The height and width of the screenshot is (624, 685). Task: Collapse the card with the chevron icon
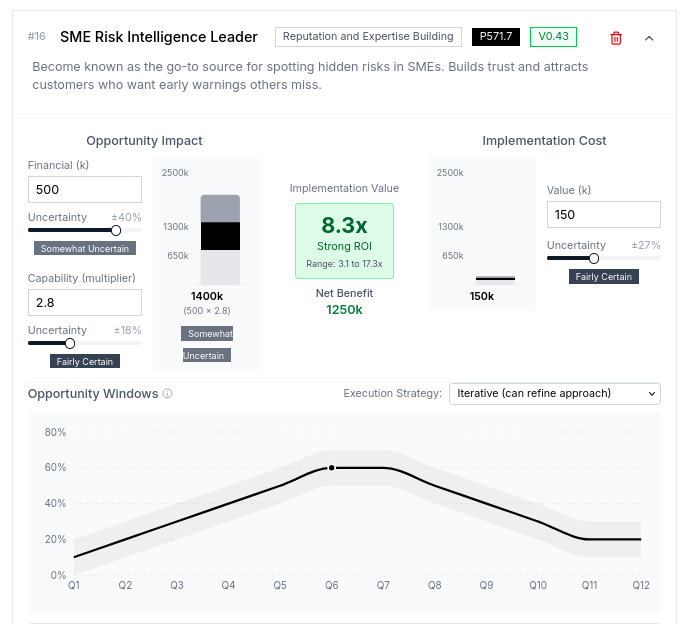[x=649, y=38]
